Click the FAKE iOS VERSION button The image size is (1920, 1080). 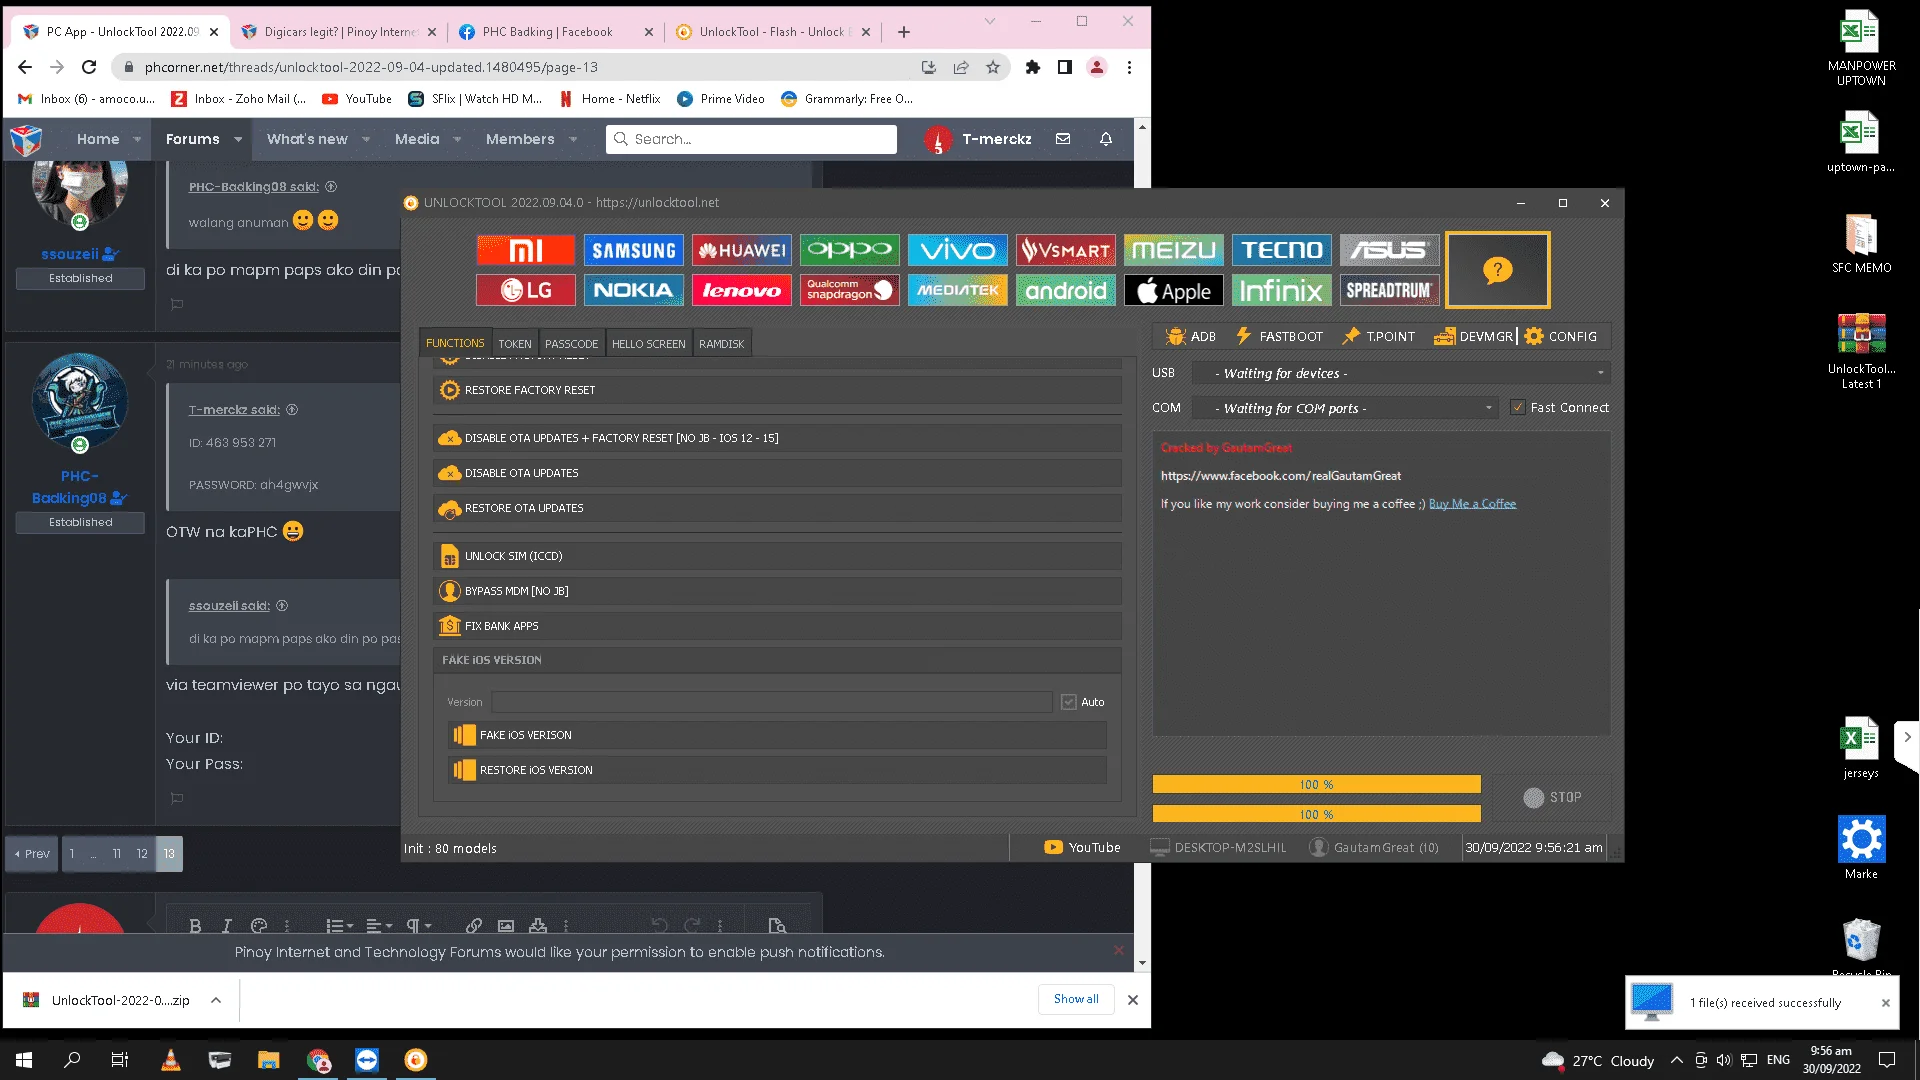click(x=778, y=735)
